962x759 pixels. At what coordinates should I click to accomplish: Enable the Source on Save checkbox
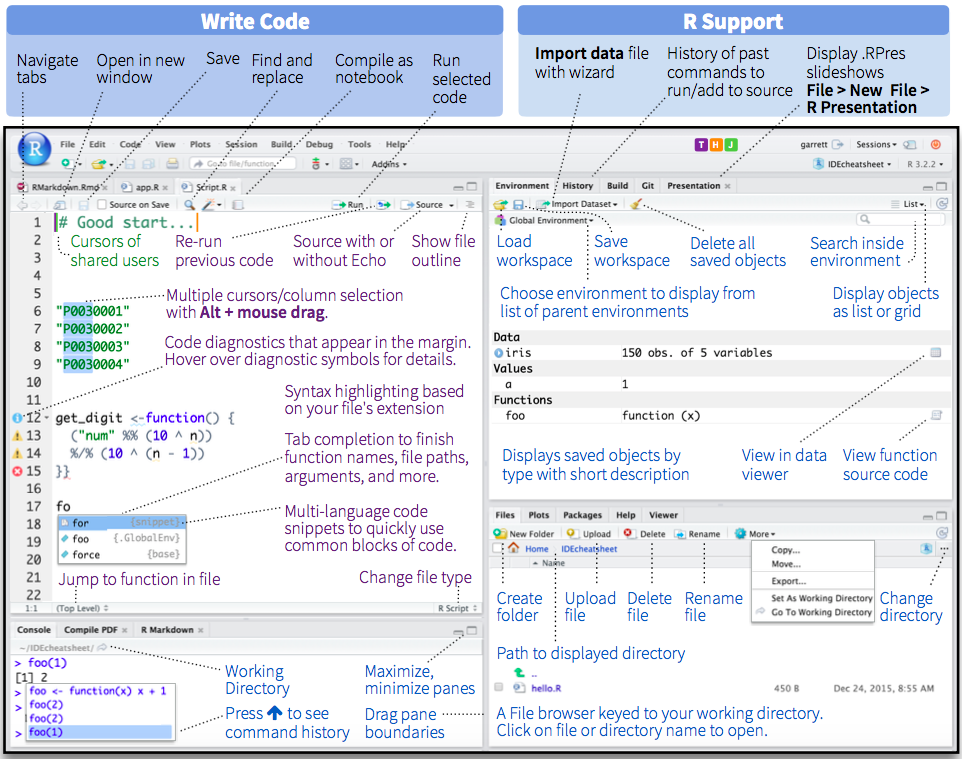(102, 205)
